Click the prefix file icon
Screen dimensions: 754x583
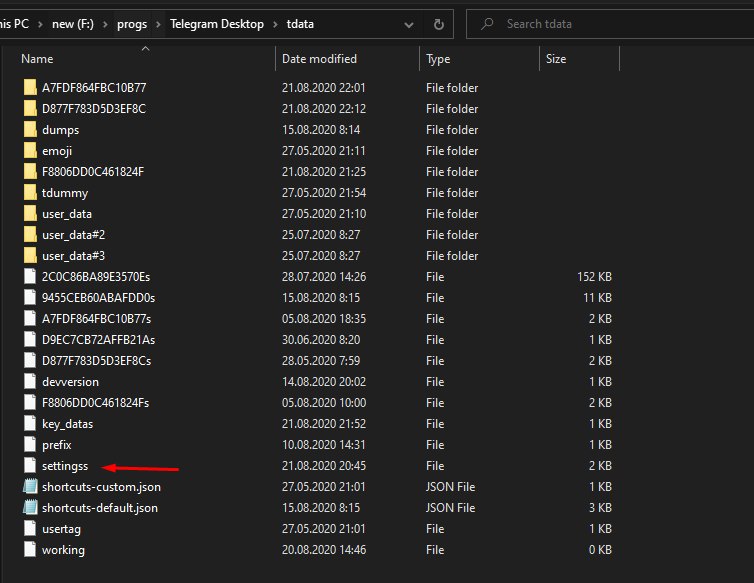click(x=30, y=444)
